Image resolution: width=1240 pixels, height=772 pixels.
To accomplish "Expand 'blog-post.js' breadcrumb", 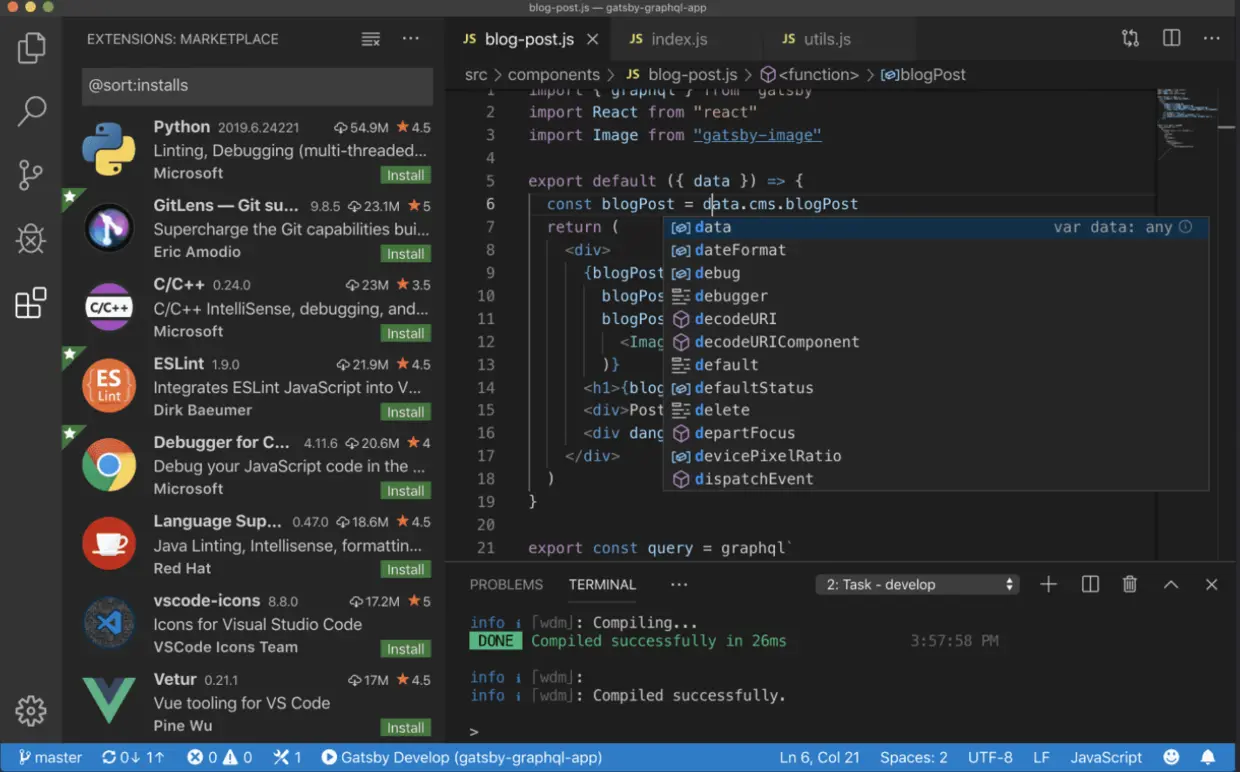I will click(682, 74).
